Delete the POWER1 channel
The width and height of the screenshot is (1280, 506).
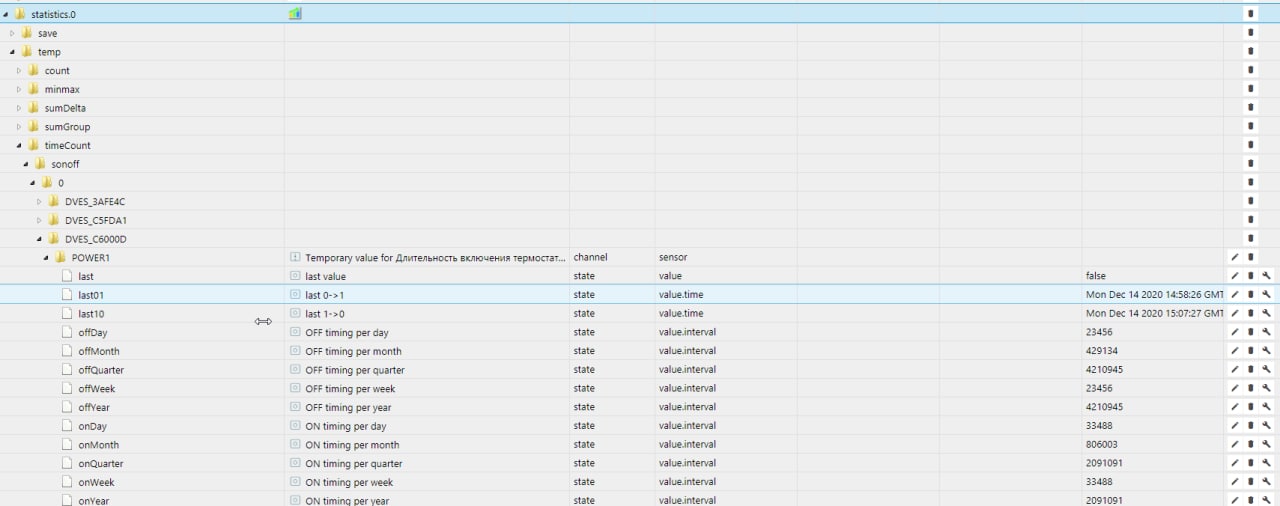(1250, 257)
